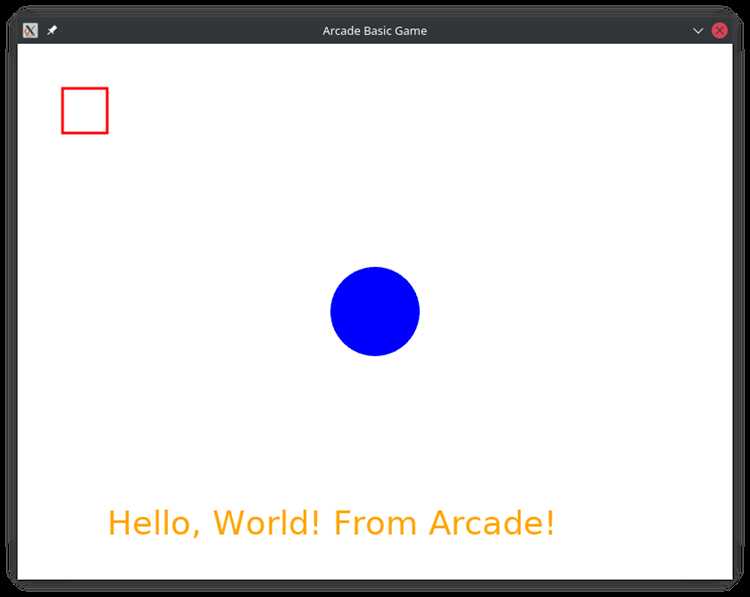Click the word "Hello," in orange text

[154, 523]
